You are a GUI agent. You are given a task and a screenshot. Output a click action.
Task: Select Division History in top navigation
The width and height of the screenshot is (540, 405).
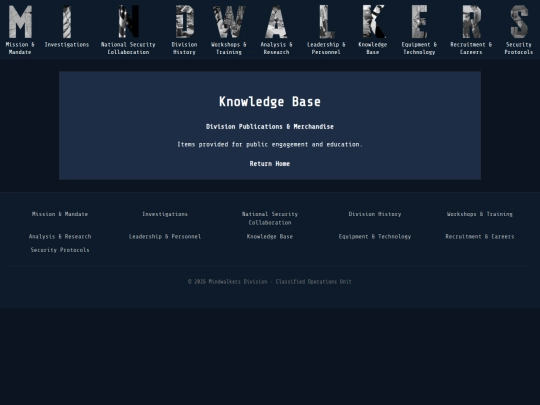click(x=185, y=48)
